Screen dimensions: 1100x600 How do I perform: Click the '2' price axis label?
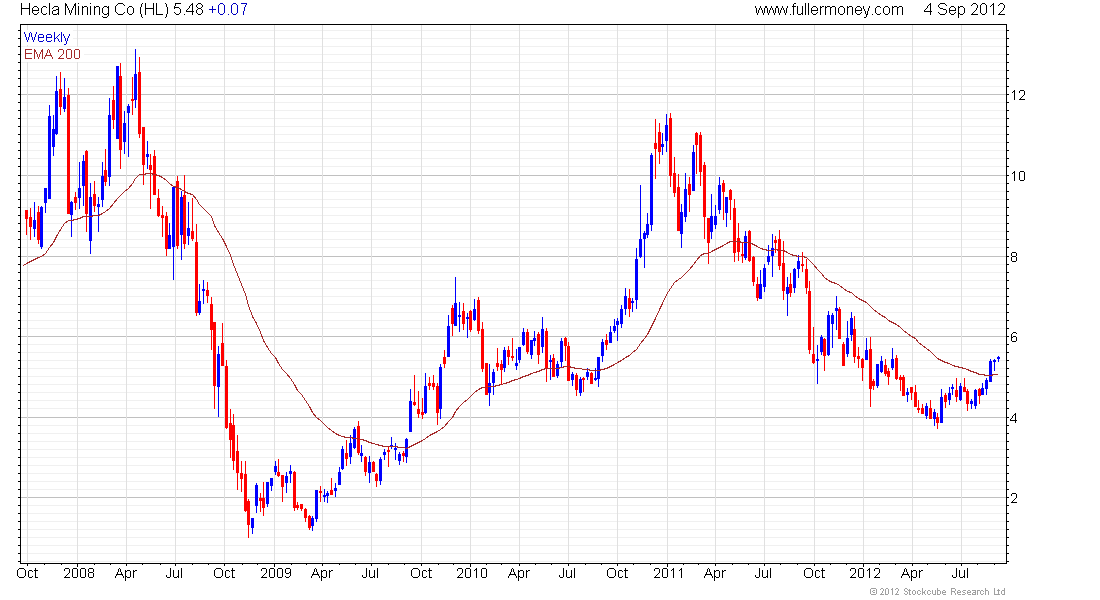[1014, 498]
